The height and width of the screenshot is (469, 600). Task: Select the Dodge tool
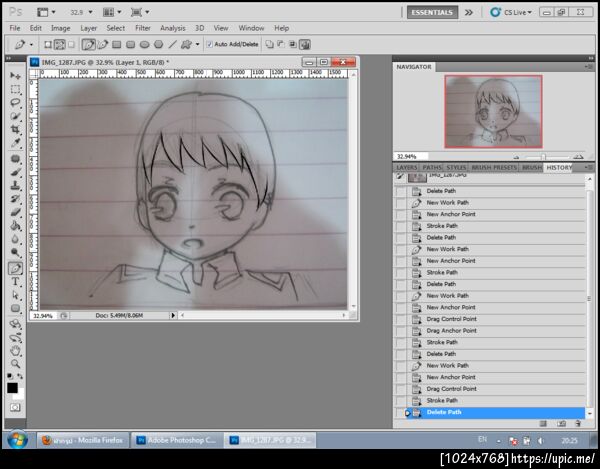[15, 252]
